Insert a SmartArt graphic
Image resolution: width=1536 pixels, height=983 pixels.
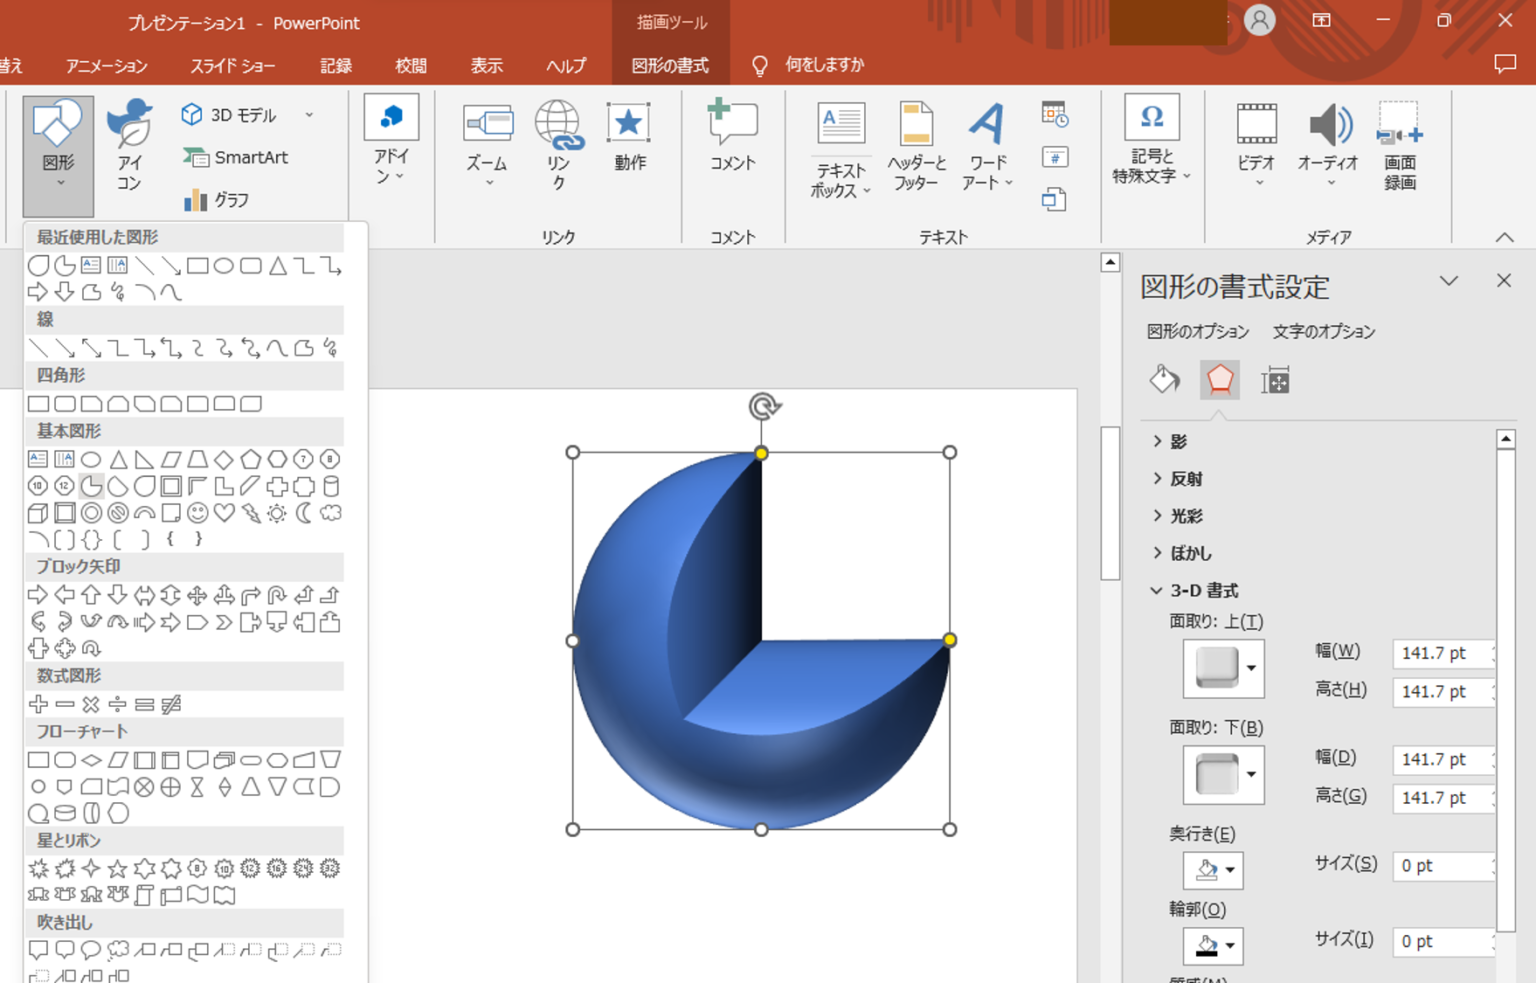(237, 157)
